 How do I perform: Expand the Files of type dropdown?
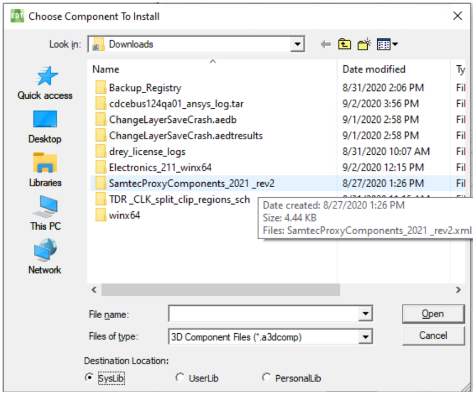[365, 337]
